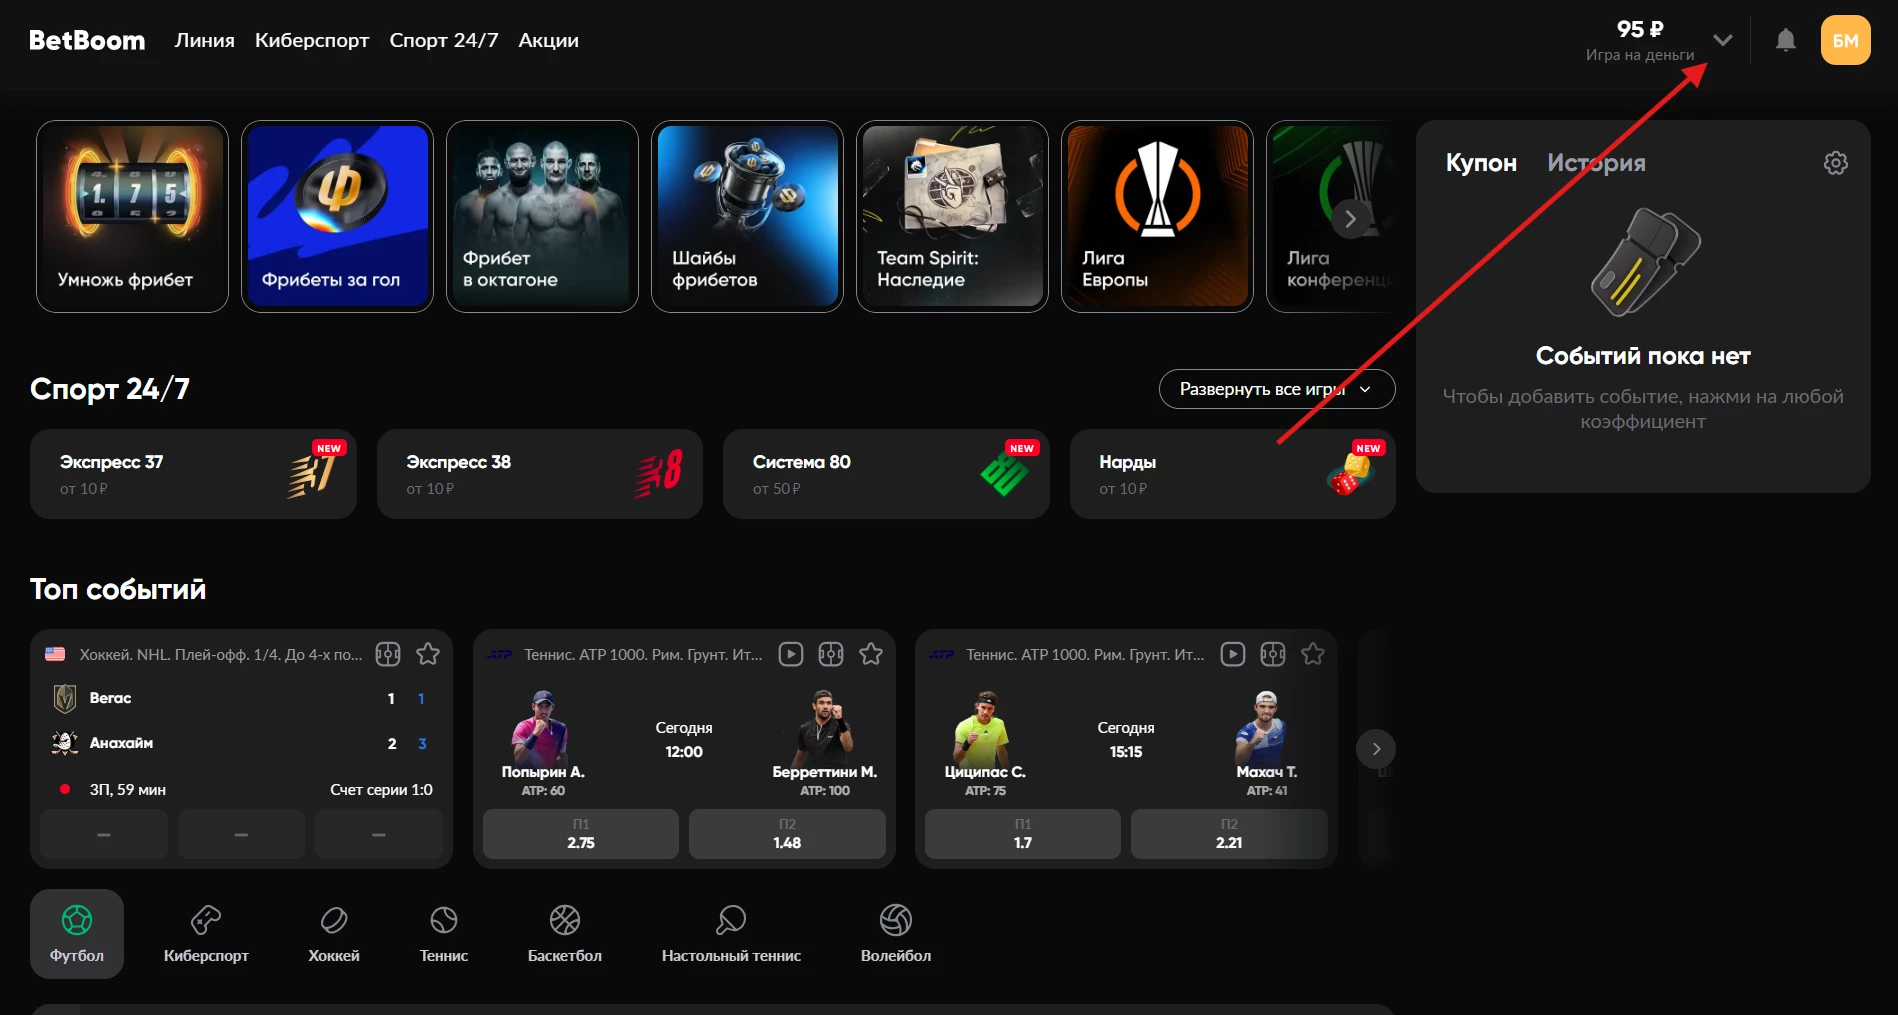Open the Анахайм team row
The height and width of the screenshot is (1015, 1898).
[241, 743]
